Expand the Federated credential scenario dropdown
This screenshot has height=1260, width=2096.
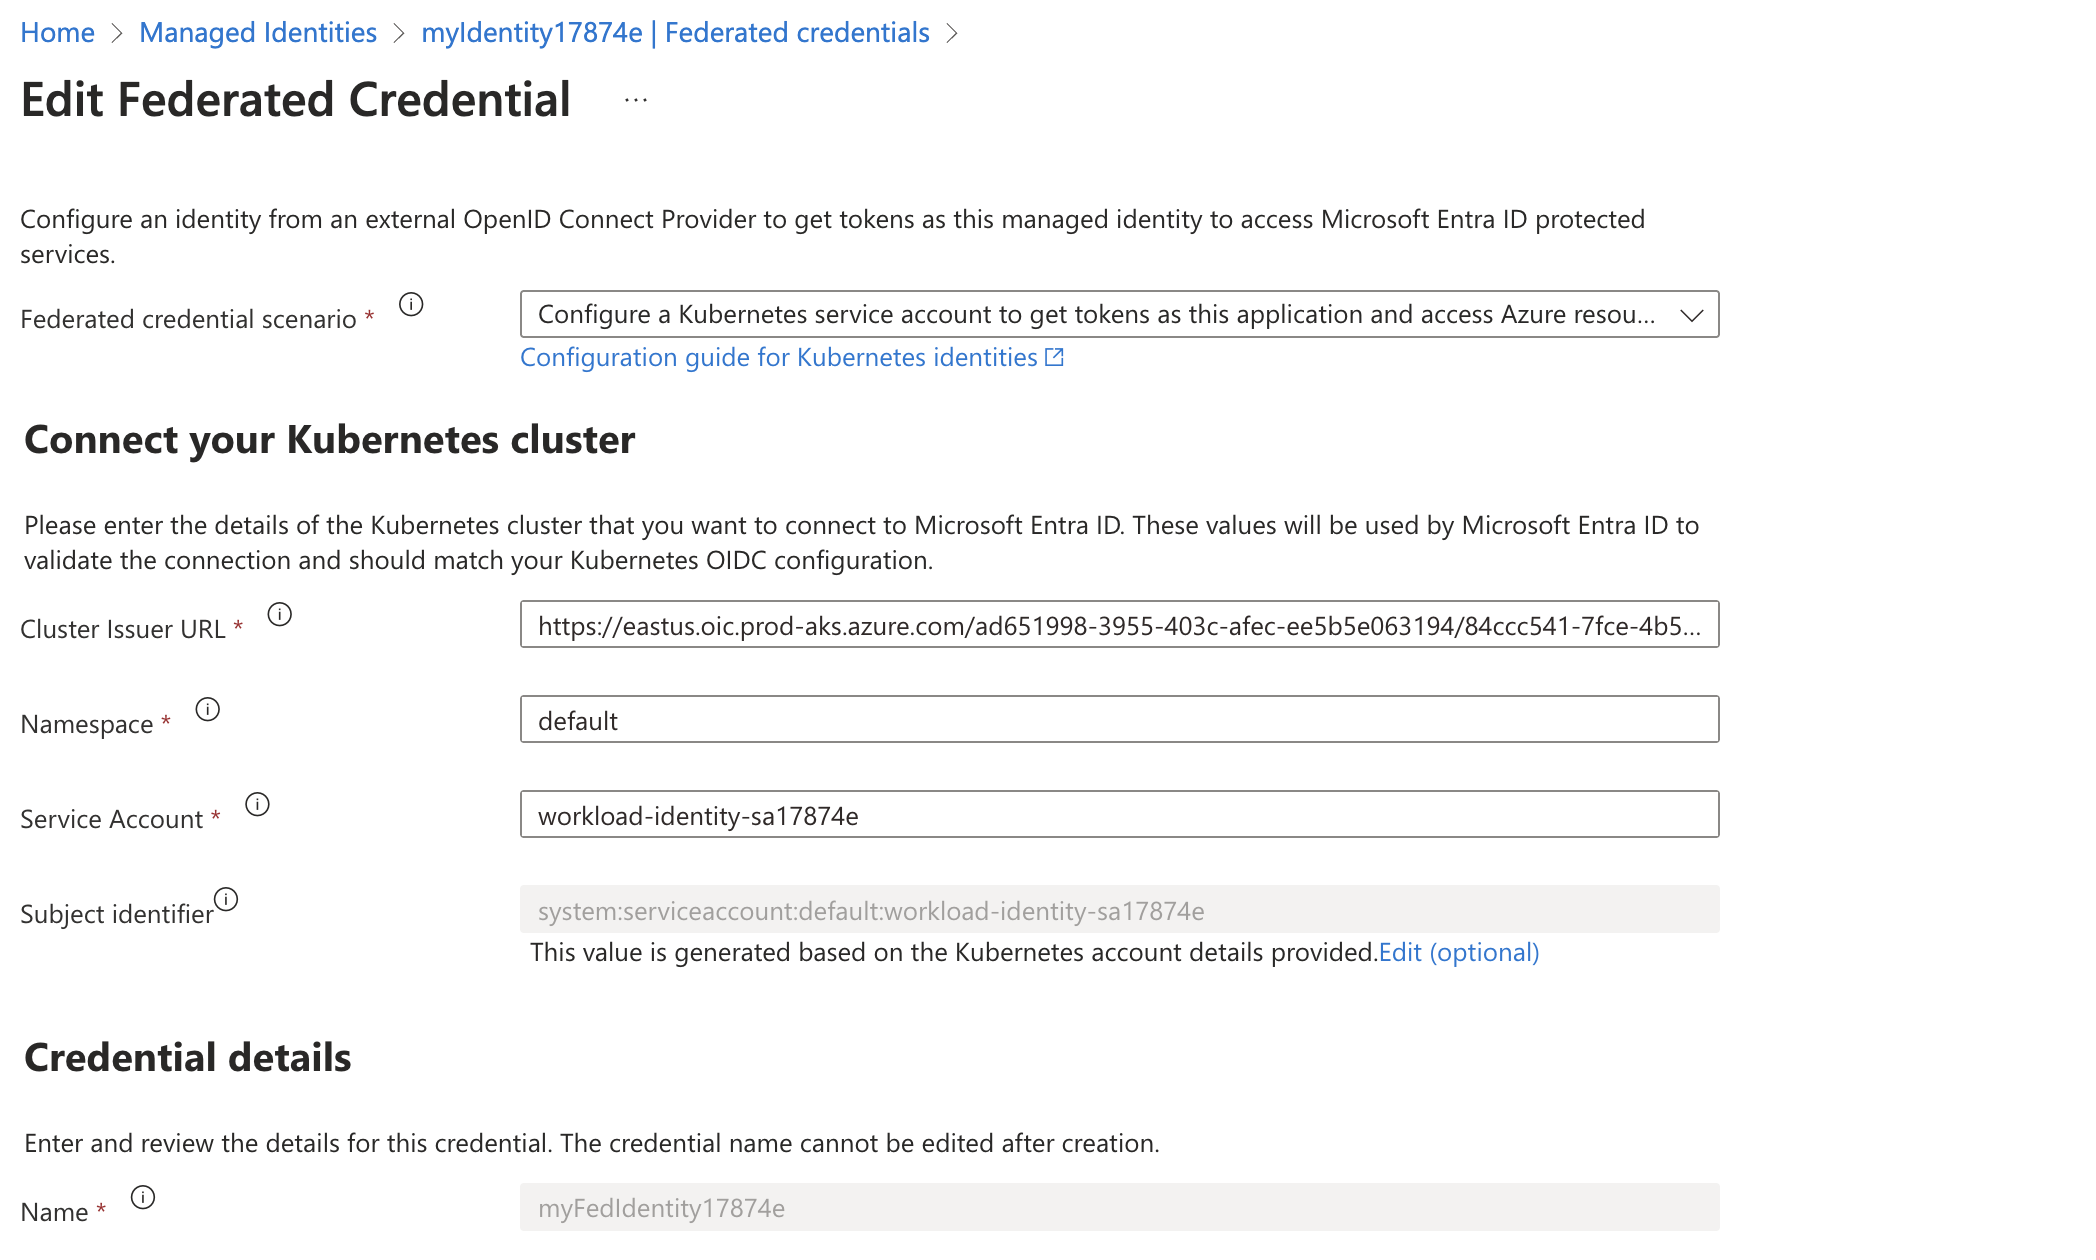pyautogui.click(x=1096, y=314)
